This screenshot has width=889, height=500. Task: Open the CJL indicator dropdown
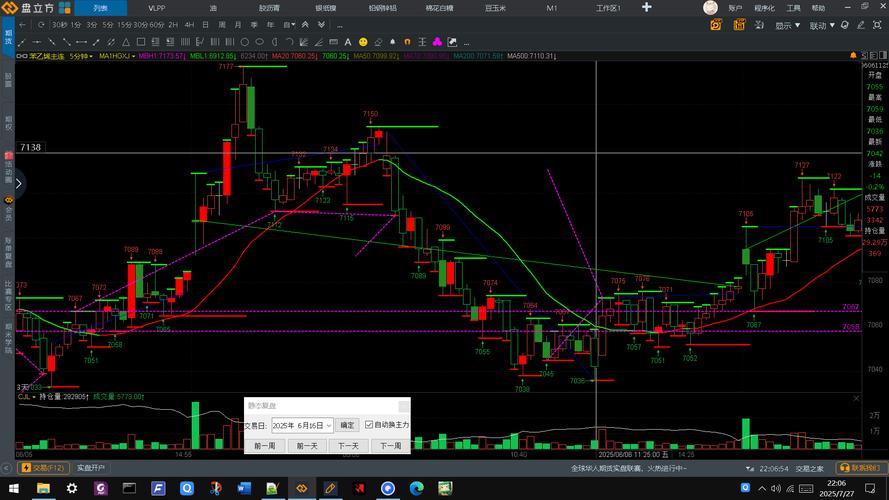(x=26, y=397)
